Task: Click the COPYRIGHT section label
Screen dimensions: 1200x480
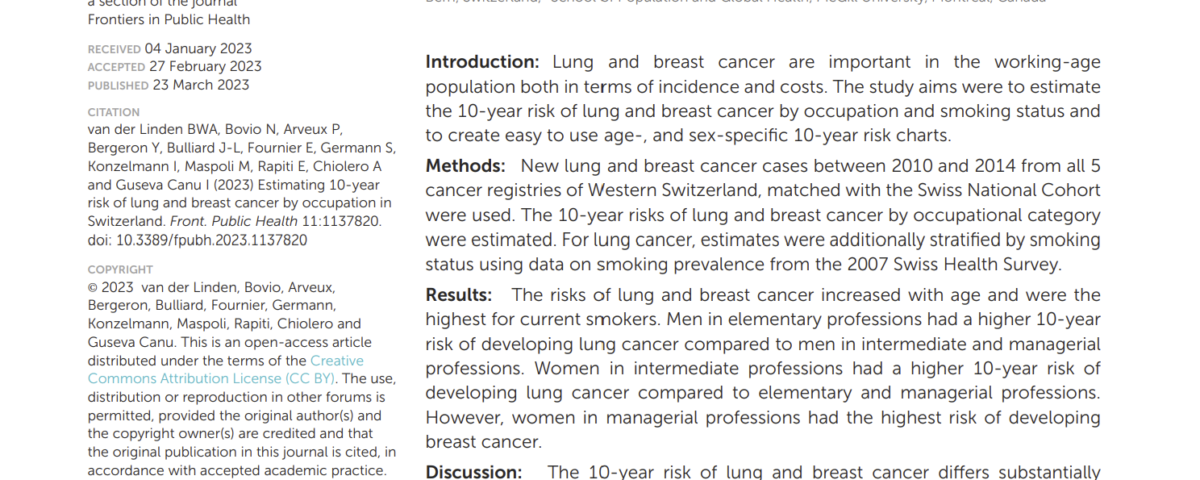Action: click(x=120, y=269)
